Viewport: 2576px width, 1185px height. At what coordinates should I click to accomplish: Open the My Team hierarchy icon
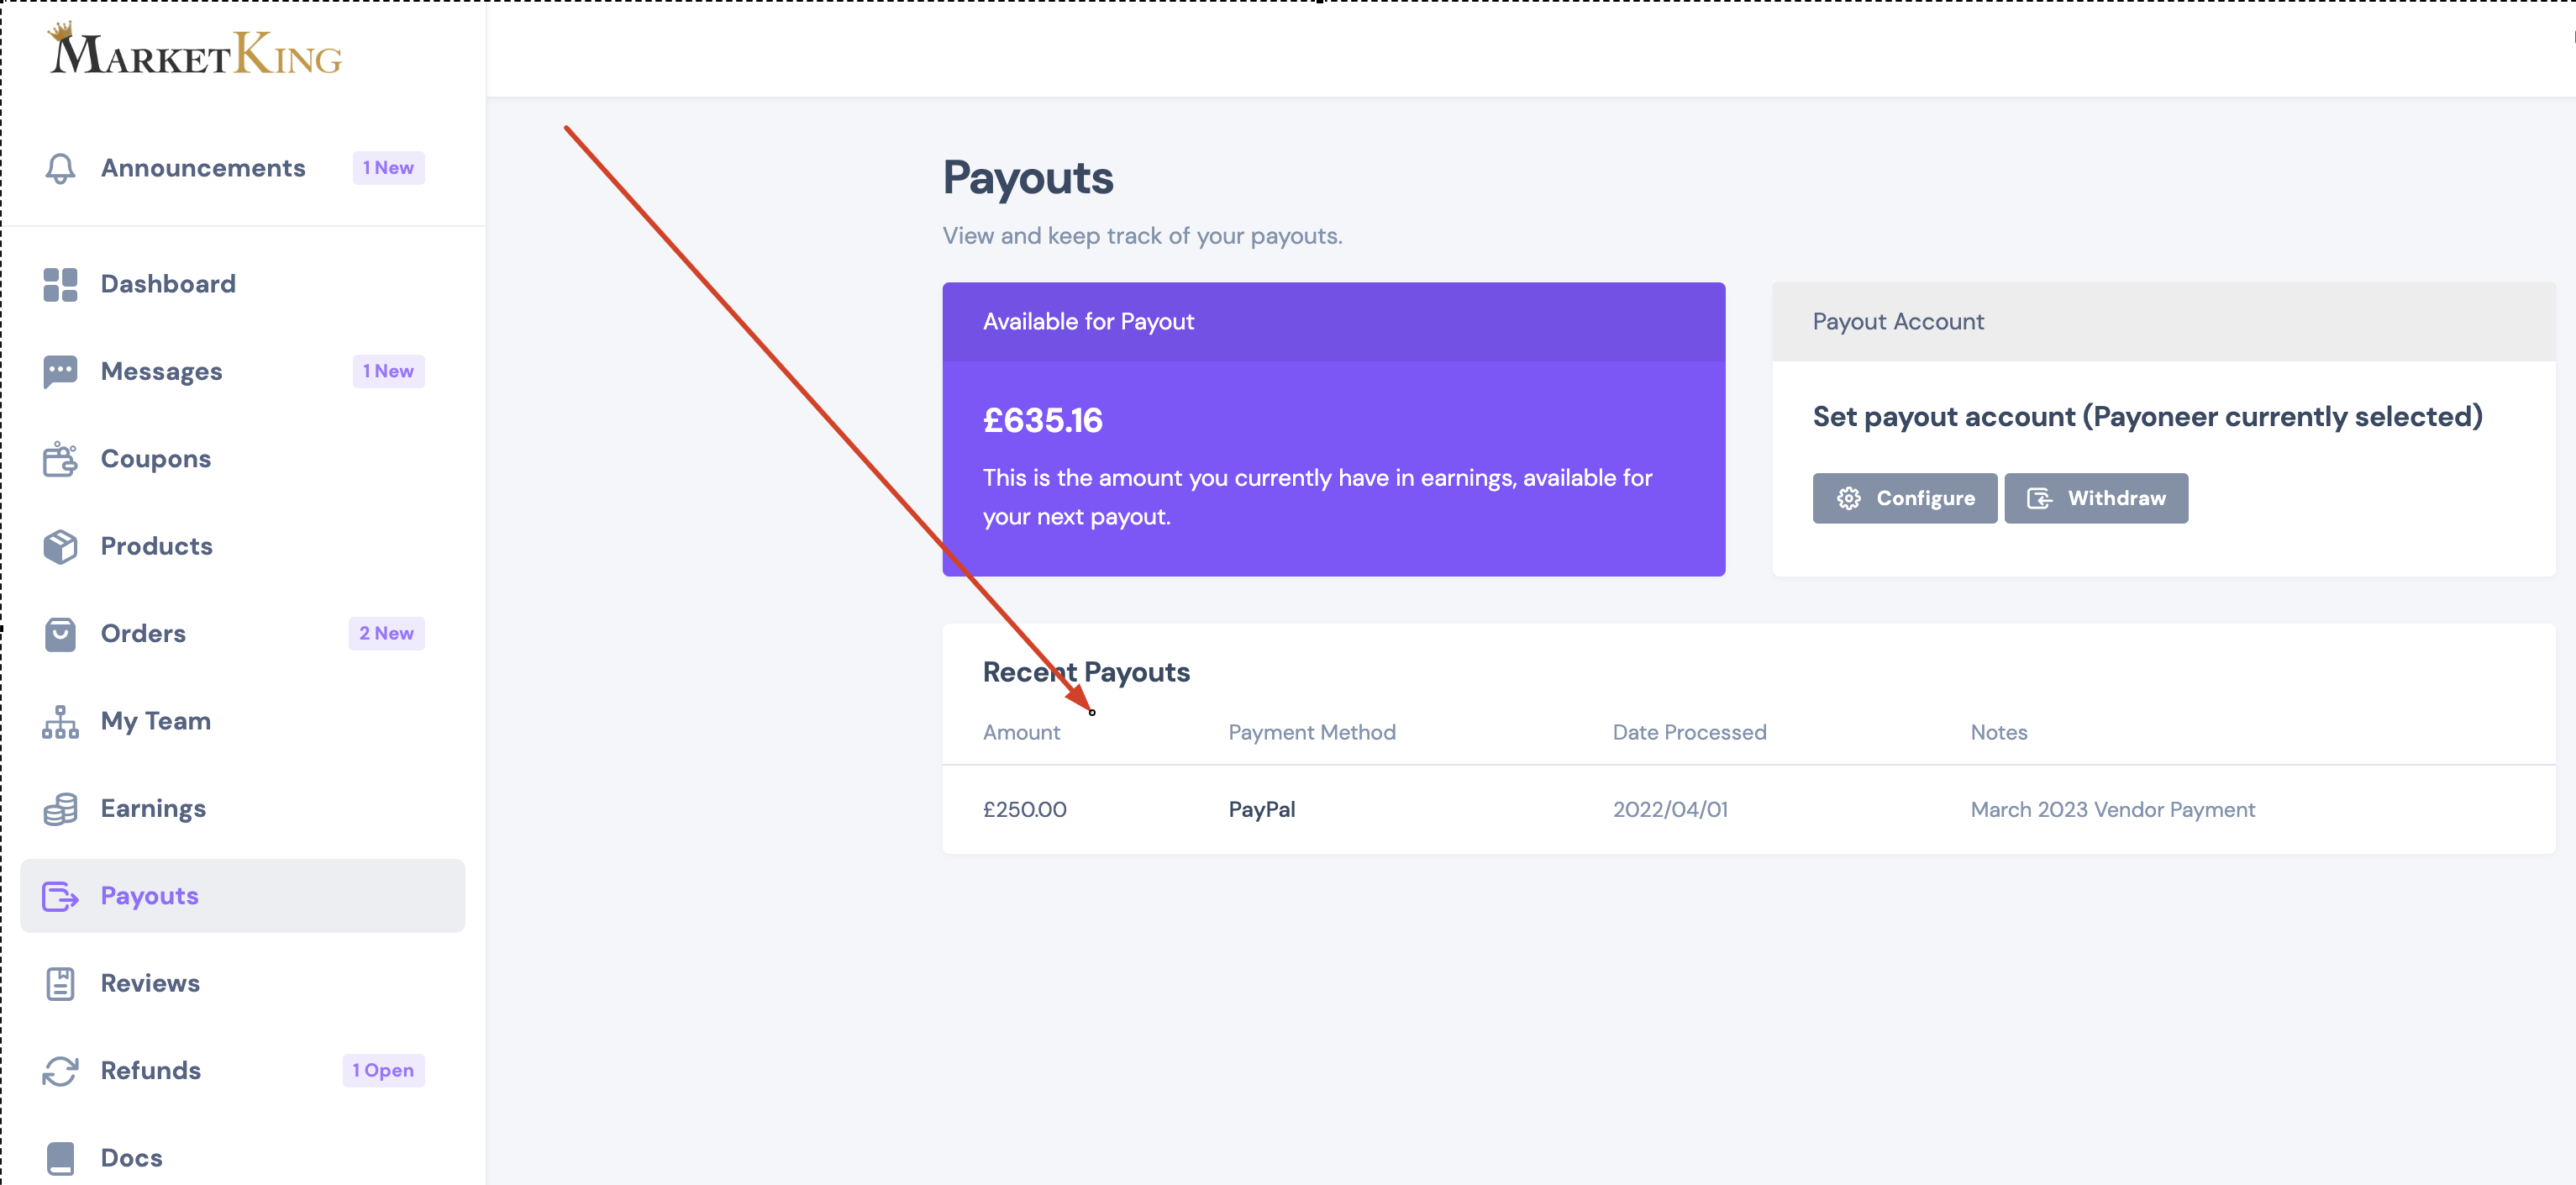[60, 721]
